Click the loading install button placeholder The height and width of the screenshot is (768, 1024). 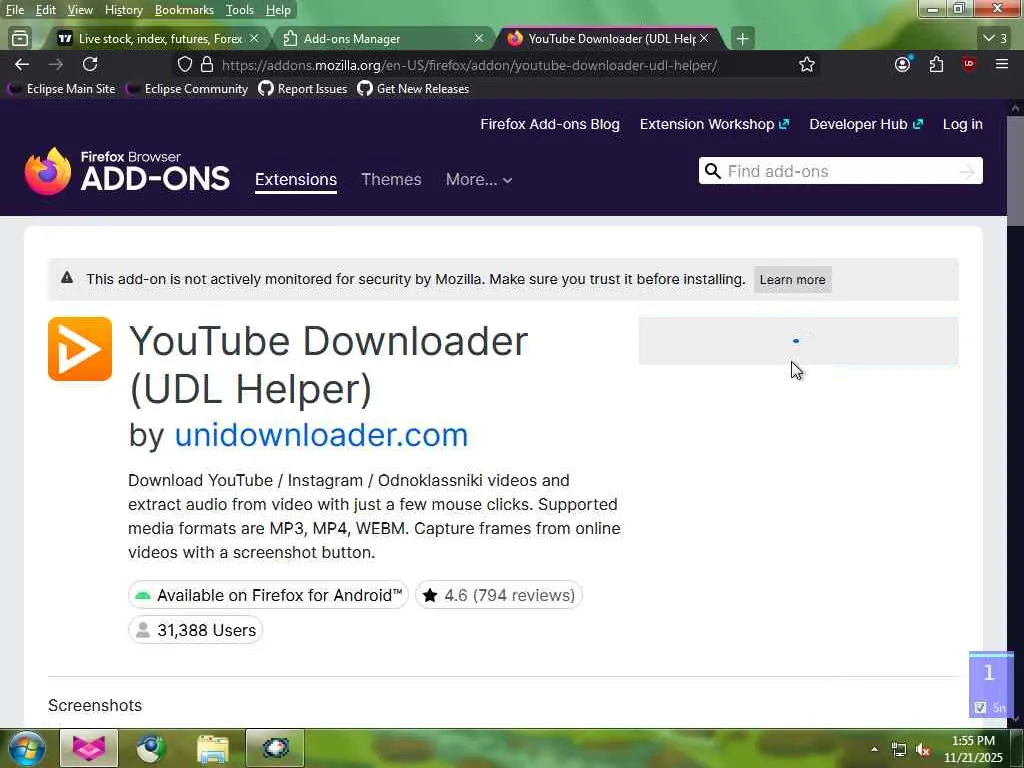(x=798, y=341)
